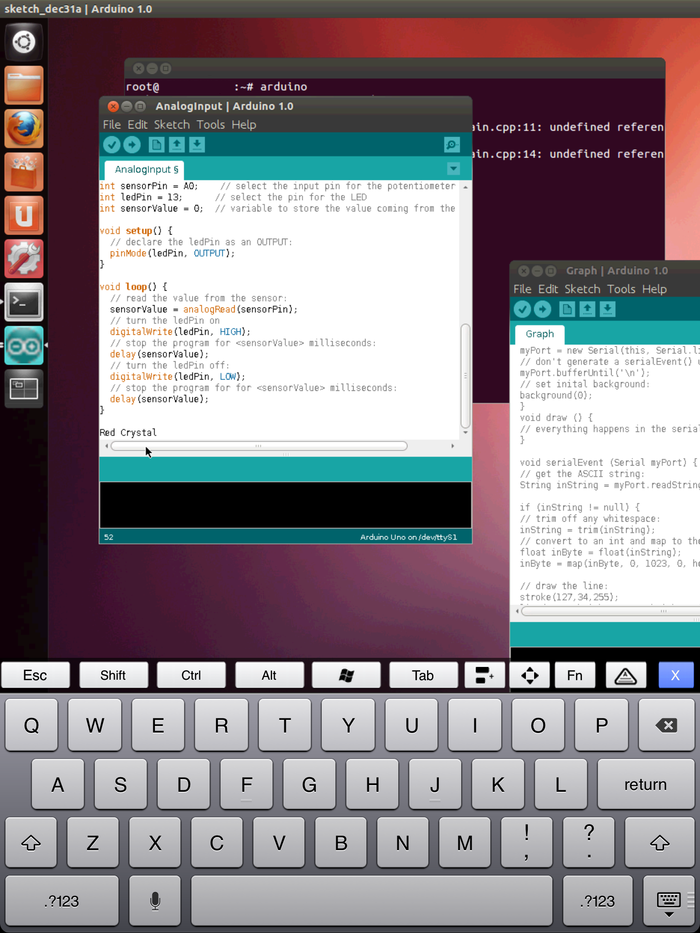Screen dimensions: 700x933
Task: Tap the Tab key on toolbar
Action: [x=423, y=675]
